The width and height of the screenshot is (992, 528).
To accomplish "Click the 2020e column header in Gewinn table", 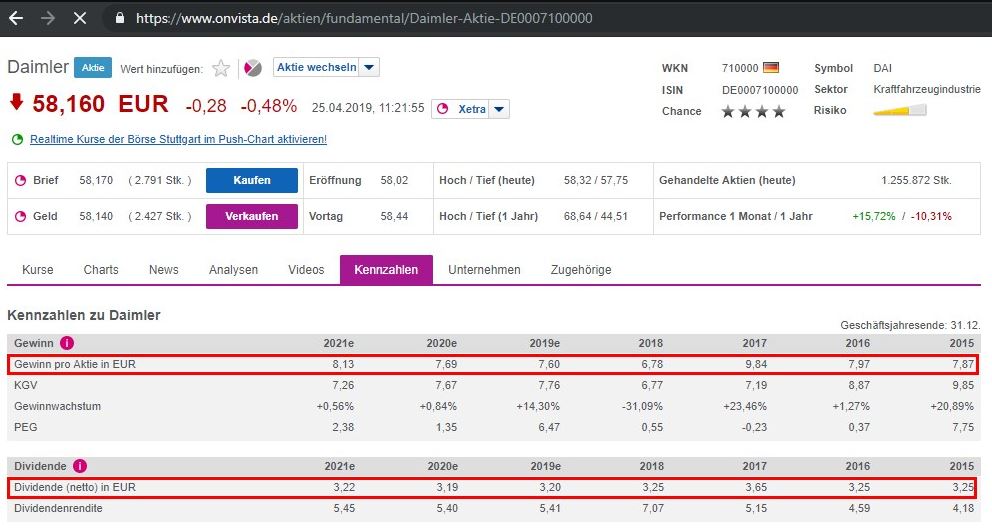I will click(442, 343).
